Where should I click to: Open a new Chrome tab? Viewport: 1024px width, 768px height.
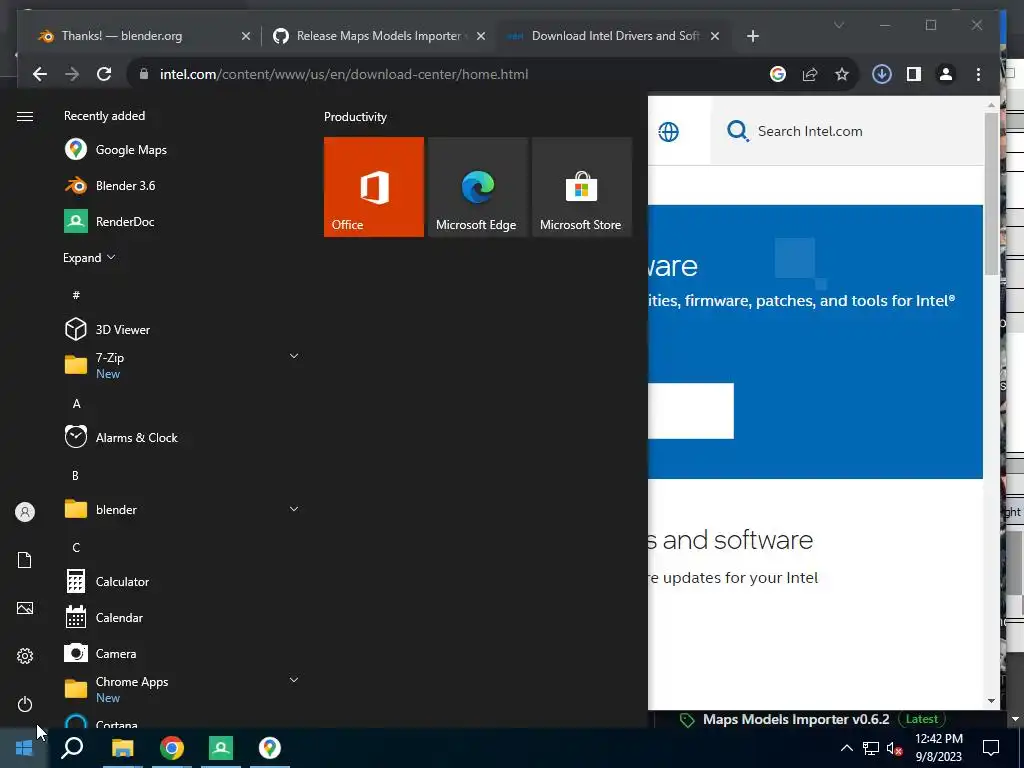click(x=753, y=36)
